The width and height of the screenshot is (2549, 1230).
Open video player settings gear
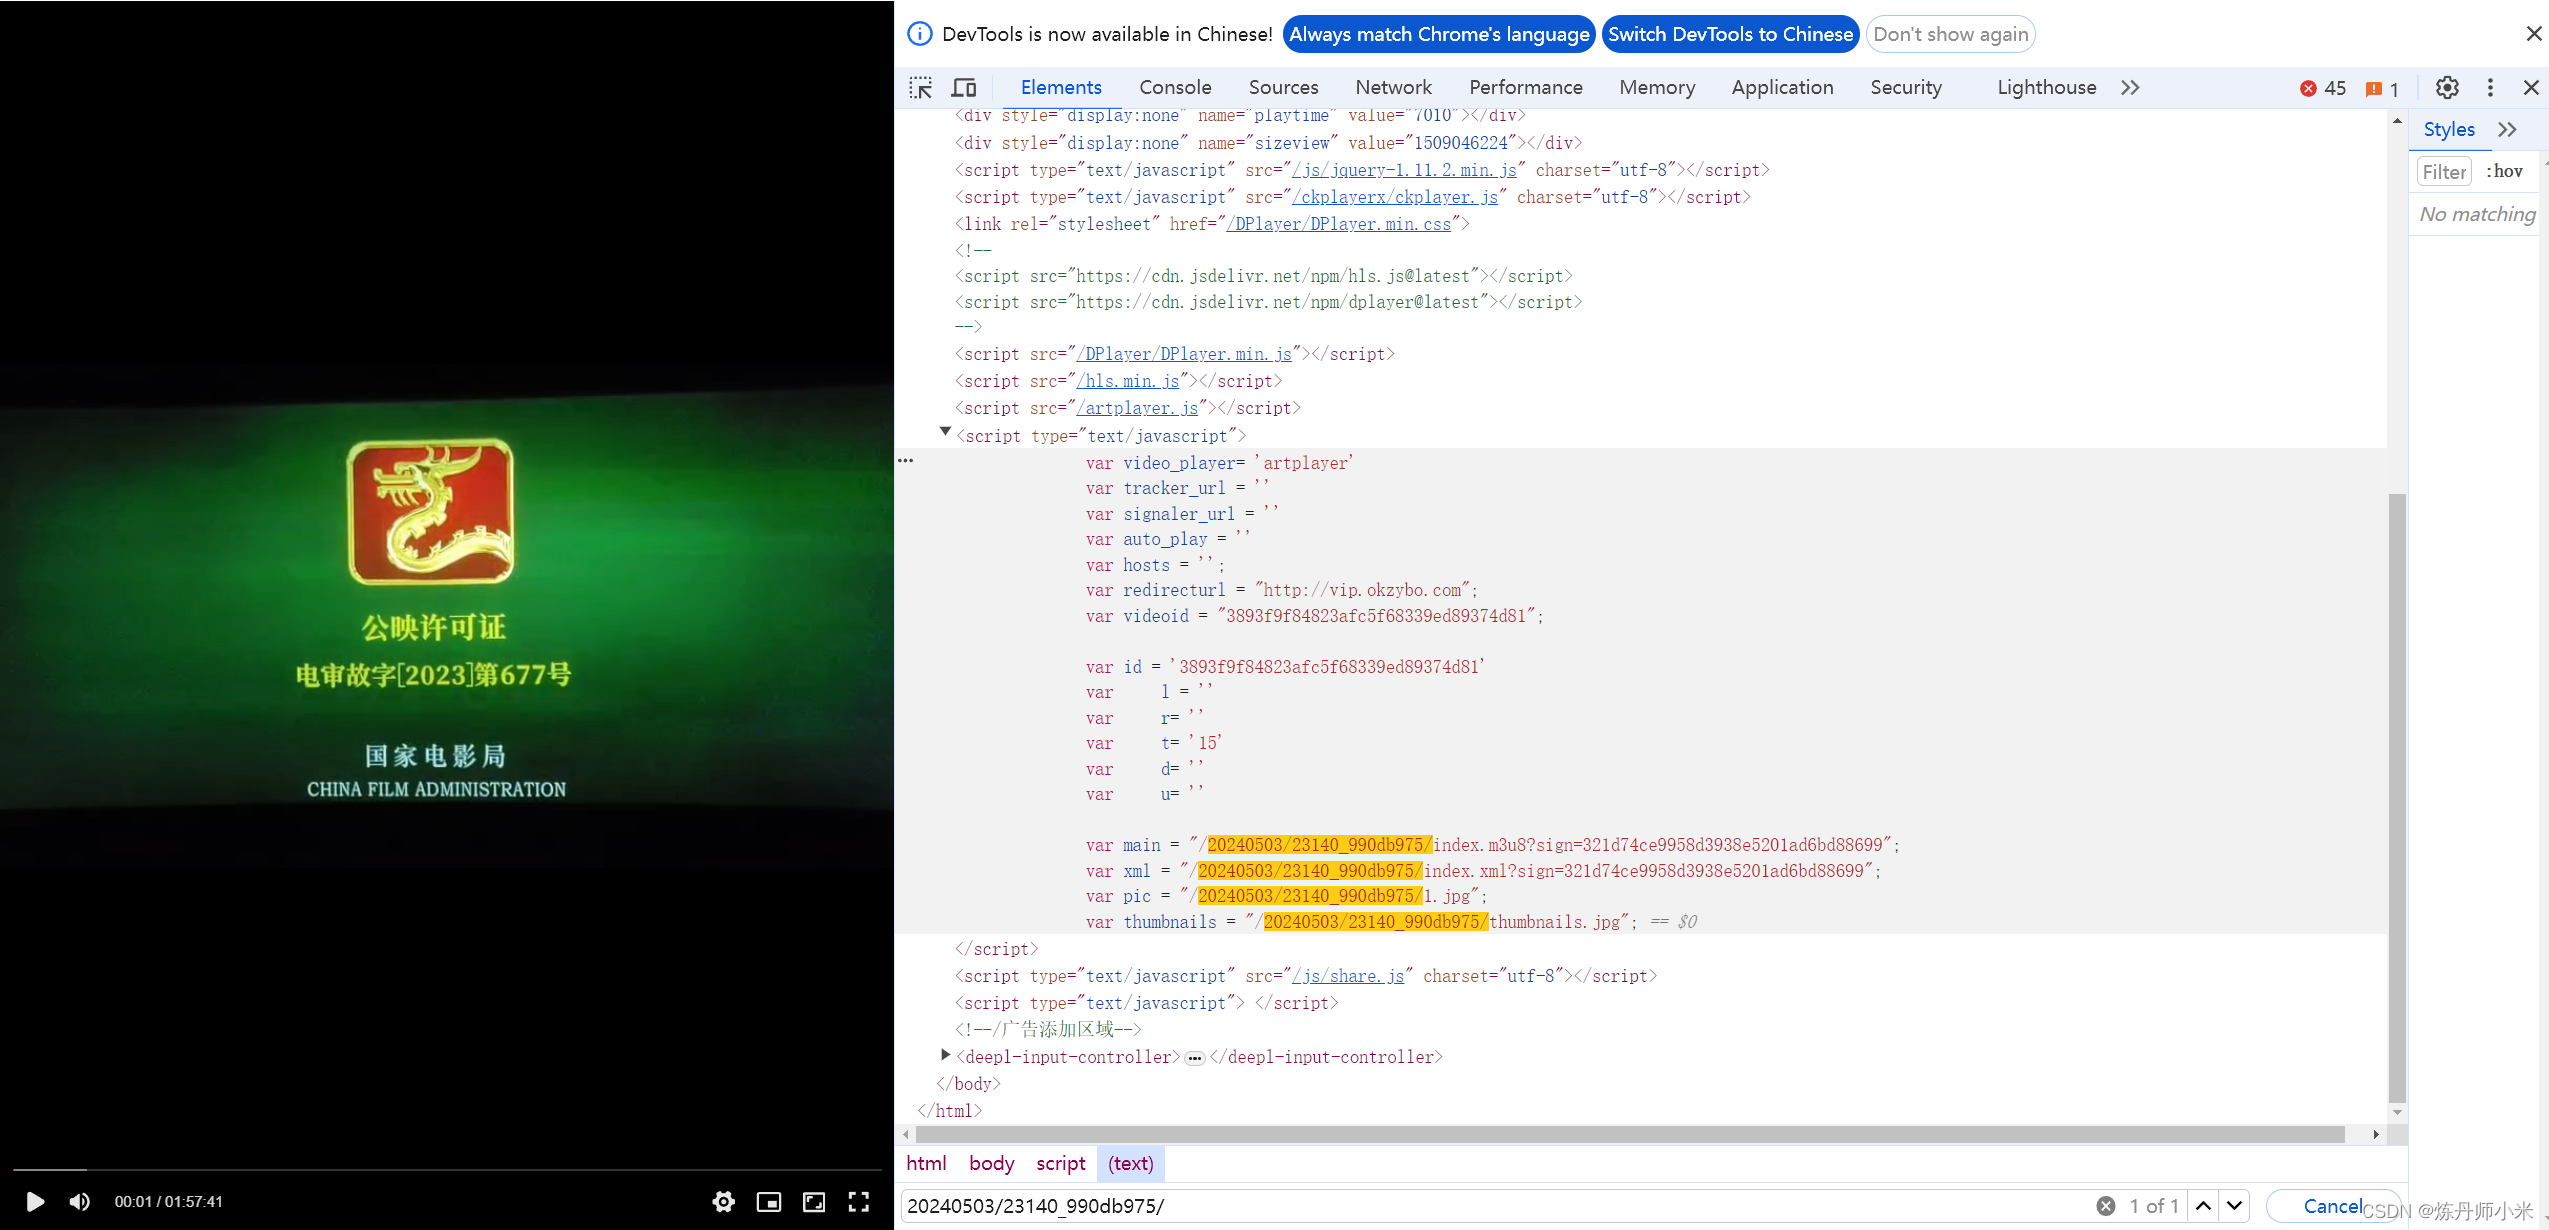click(723, 1201)
